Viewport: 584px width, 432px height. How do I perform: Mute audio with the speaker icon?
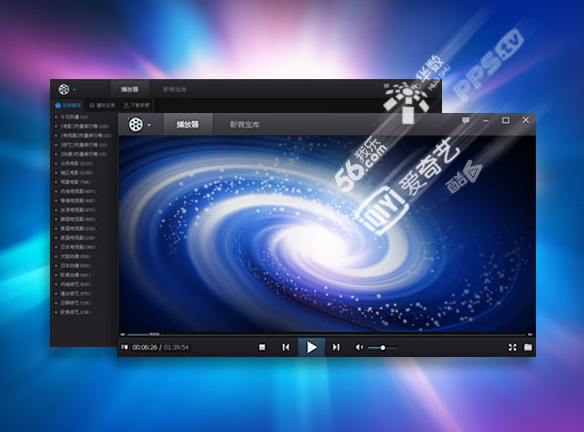coord(359,347)
